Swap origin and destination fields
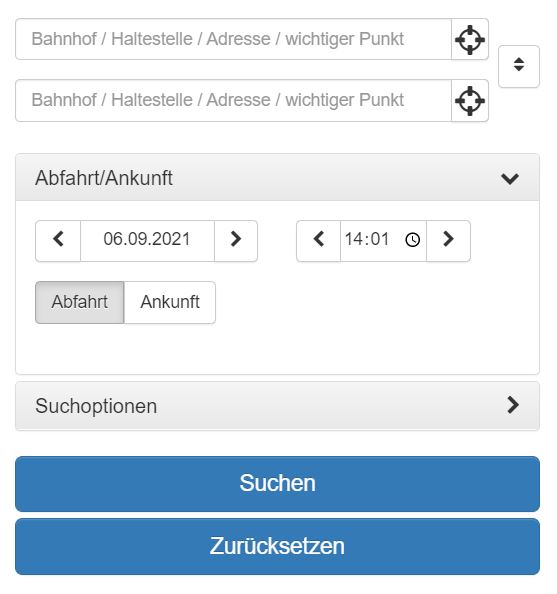This screenshot has height=594, width=557. click(x=519, y=67)
